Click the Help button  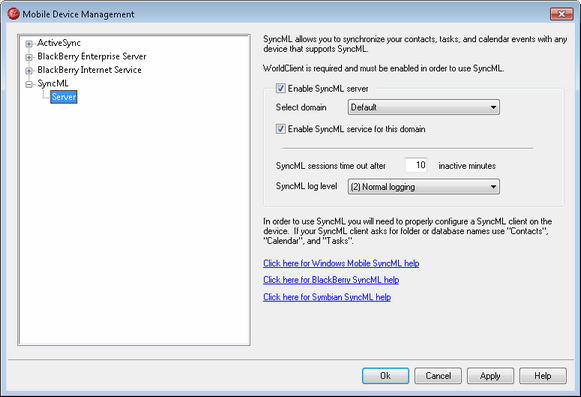coord(543,376)
